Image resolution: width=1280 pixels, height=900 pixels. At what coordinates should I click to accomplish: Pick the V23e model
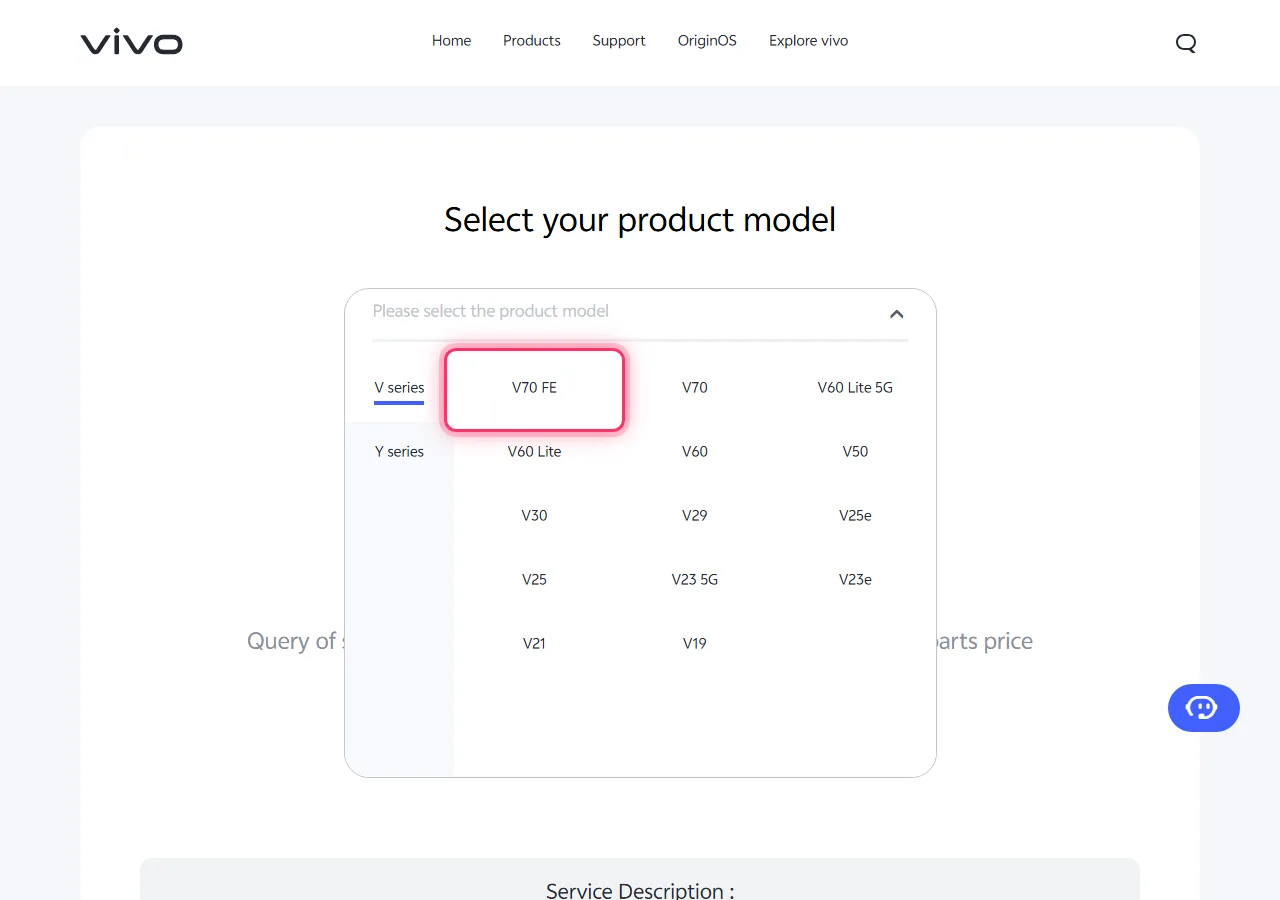(855, 580)
